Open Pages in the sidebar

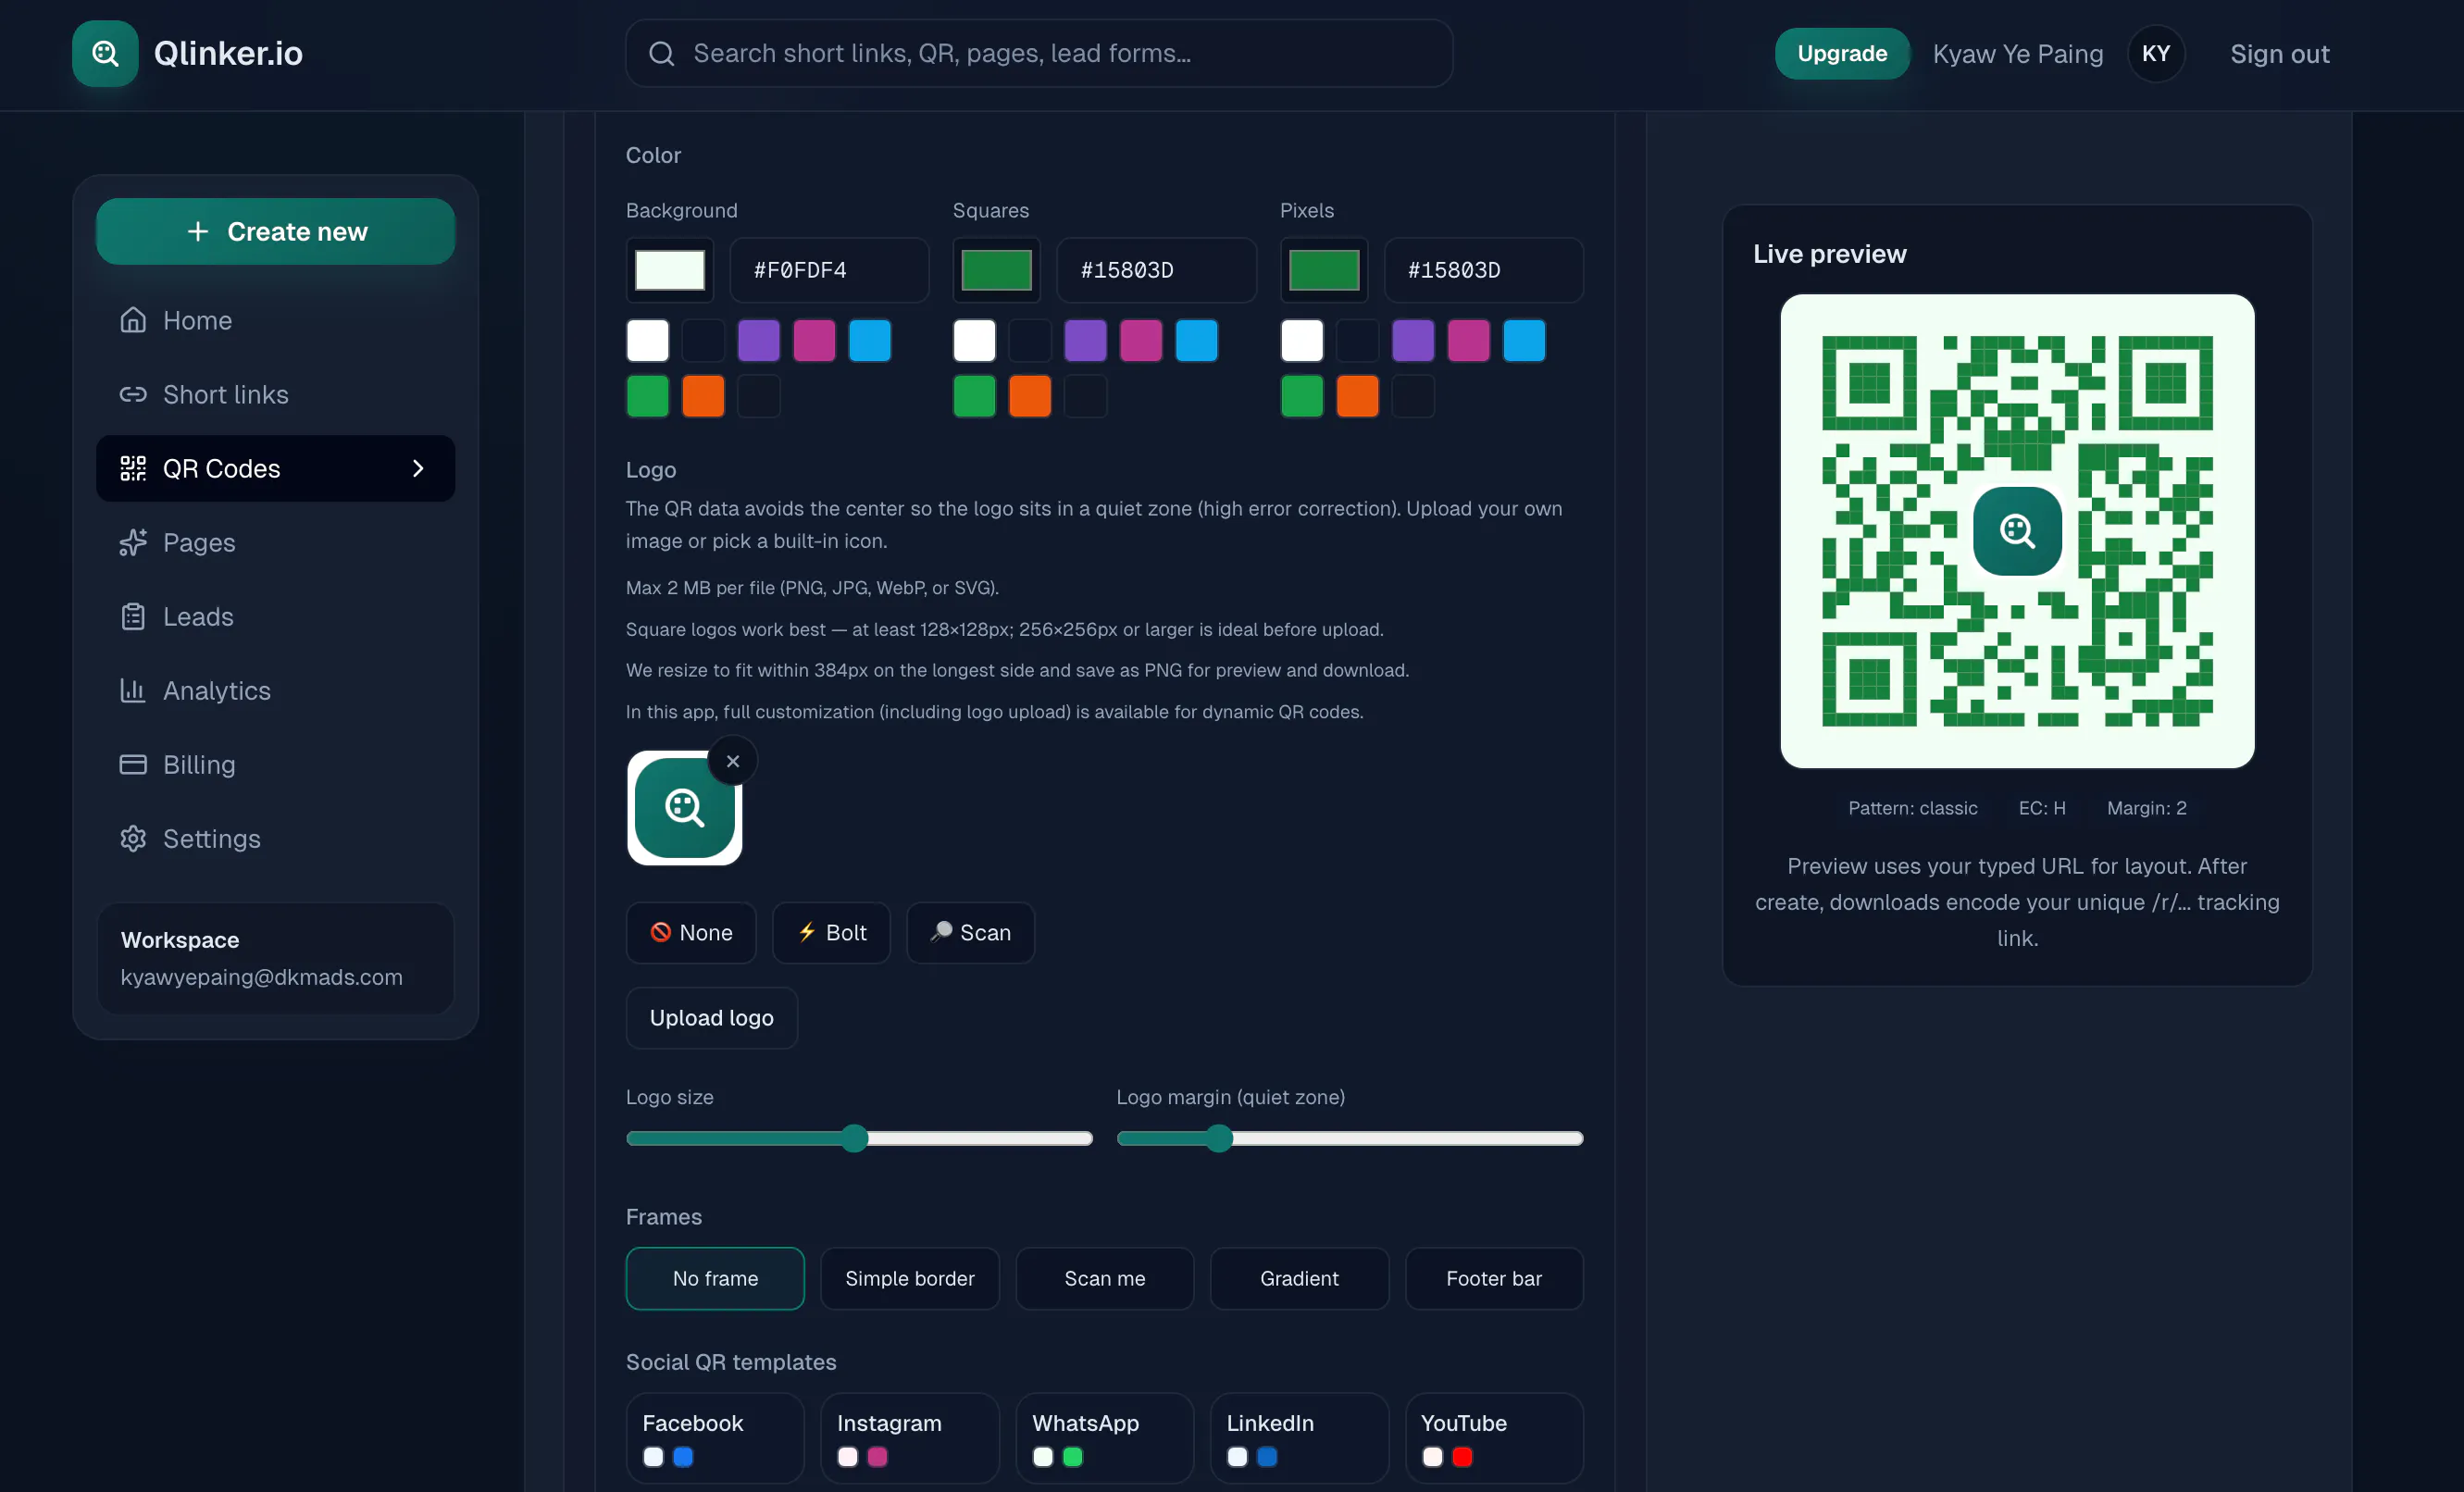(x=275, y=542)
